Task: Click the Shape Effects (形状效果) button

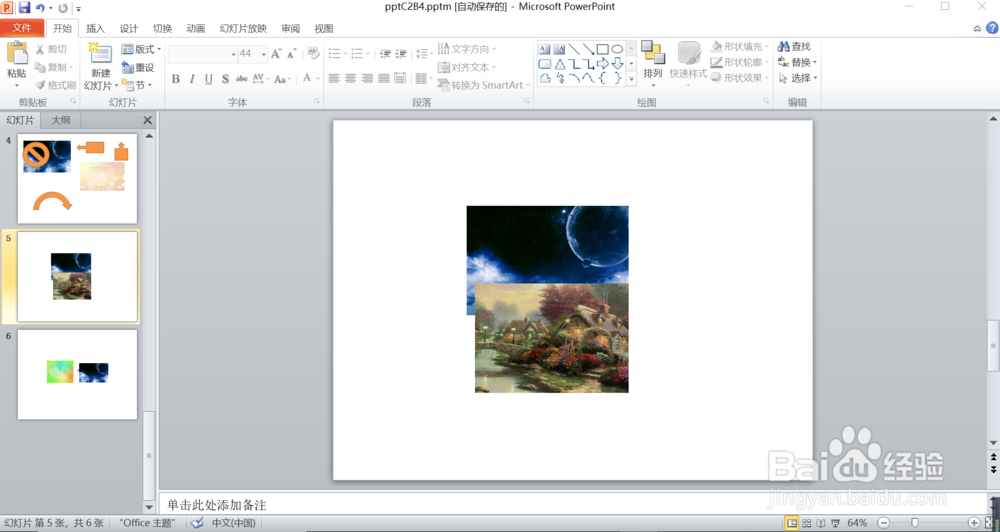Action: [x=740, y=77]
